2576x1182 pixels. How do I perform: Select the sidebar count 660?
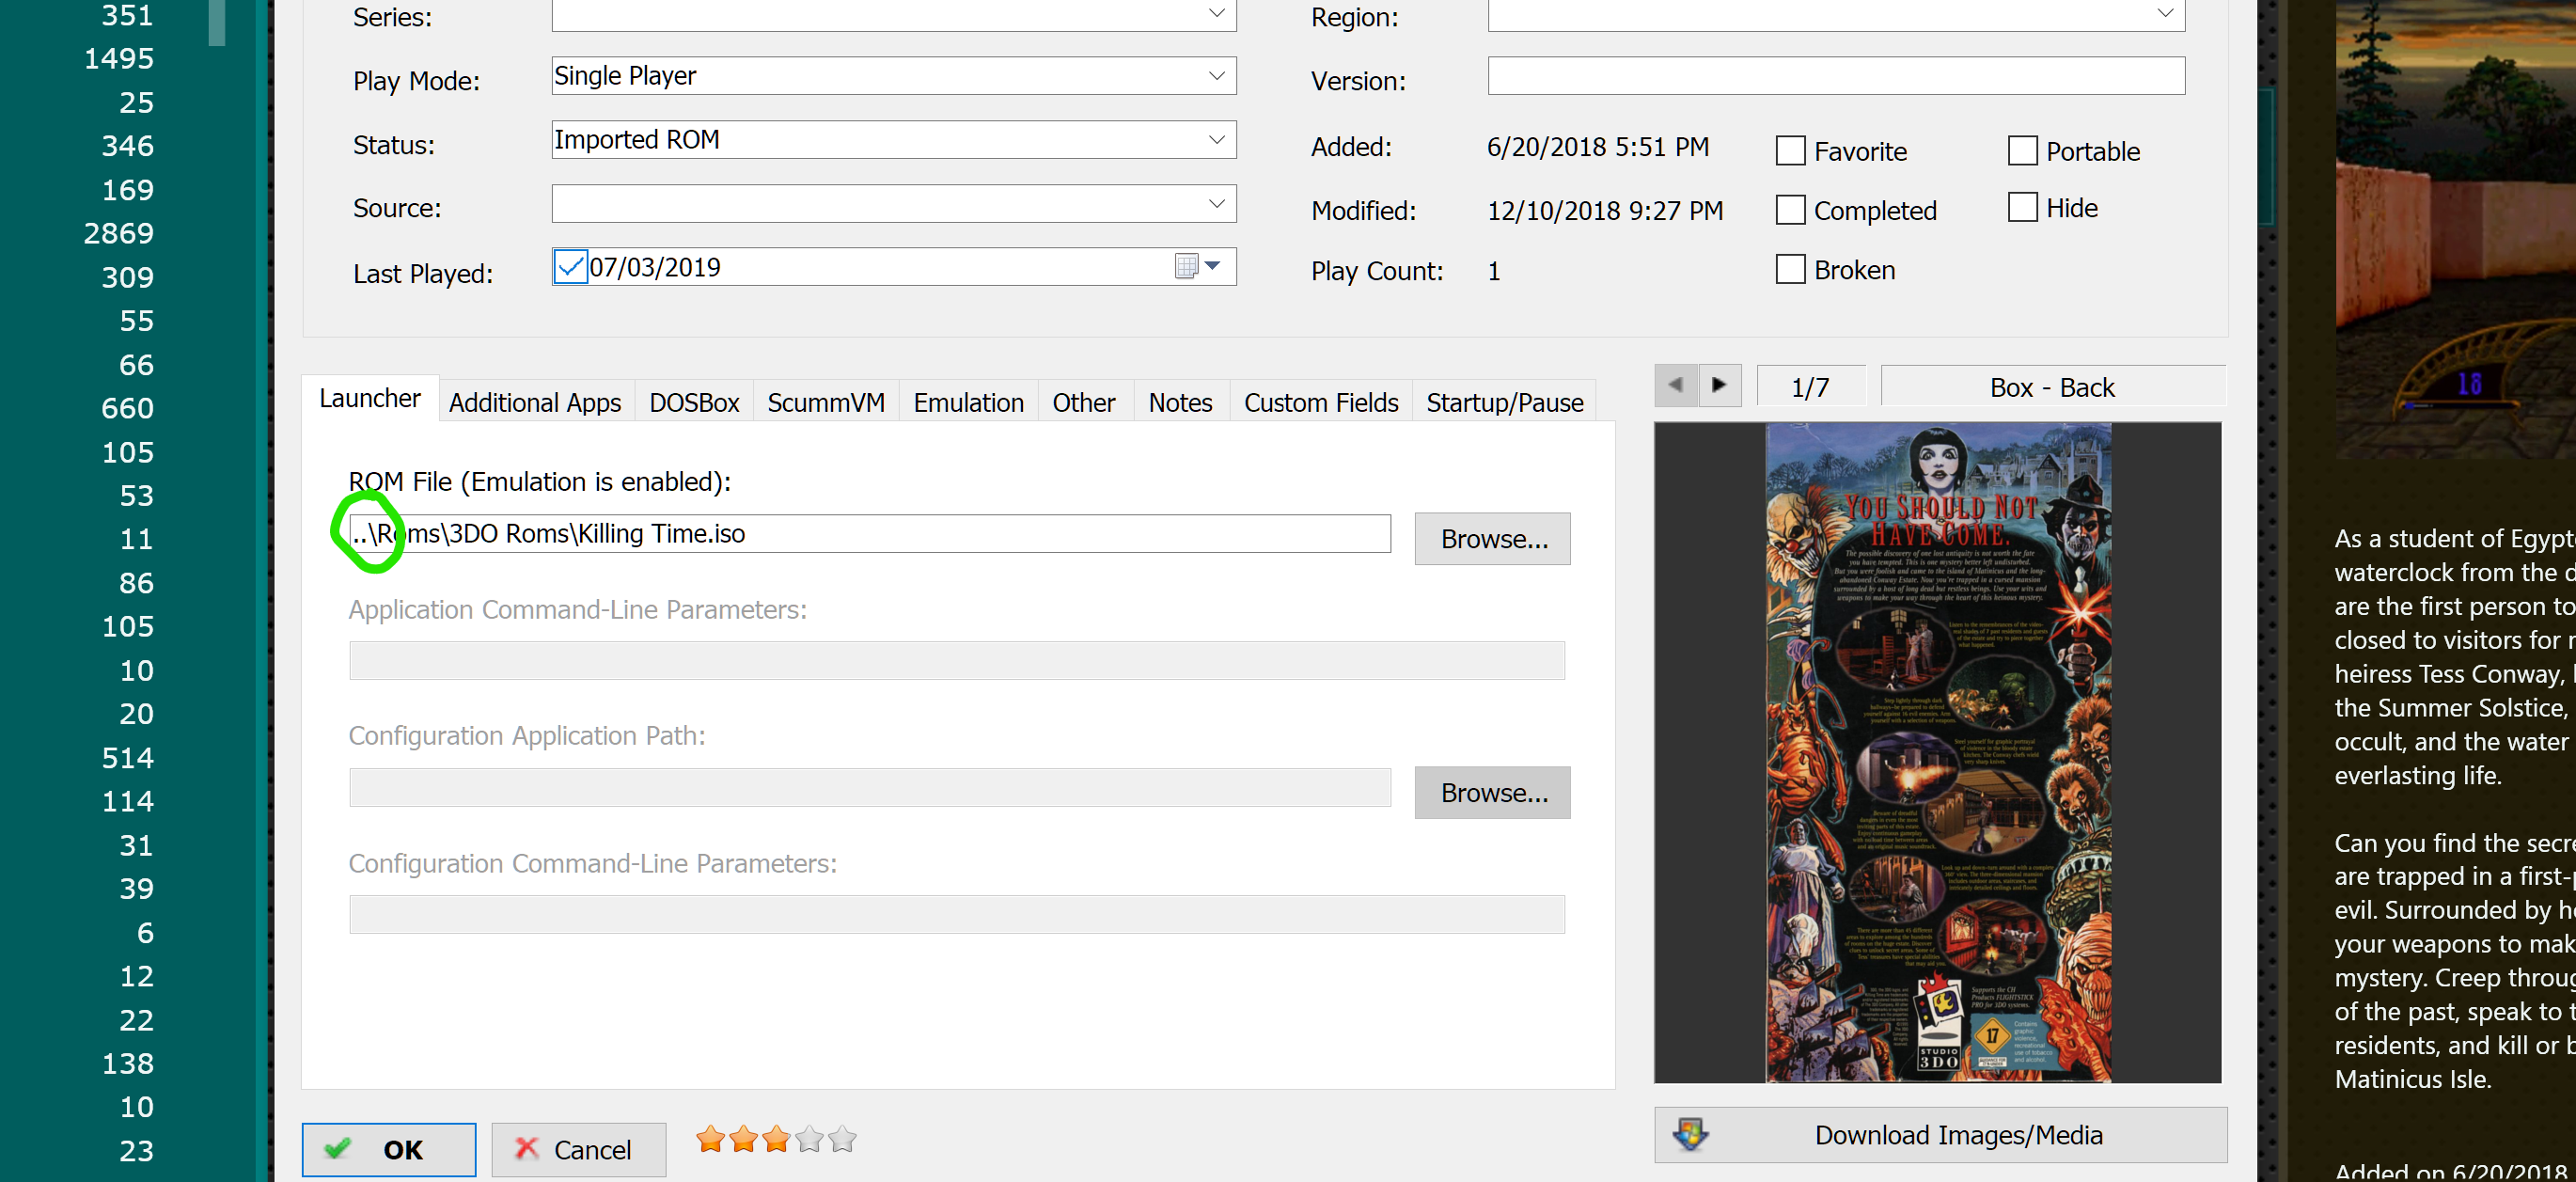pyautogui.click(x=128, y=409)
